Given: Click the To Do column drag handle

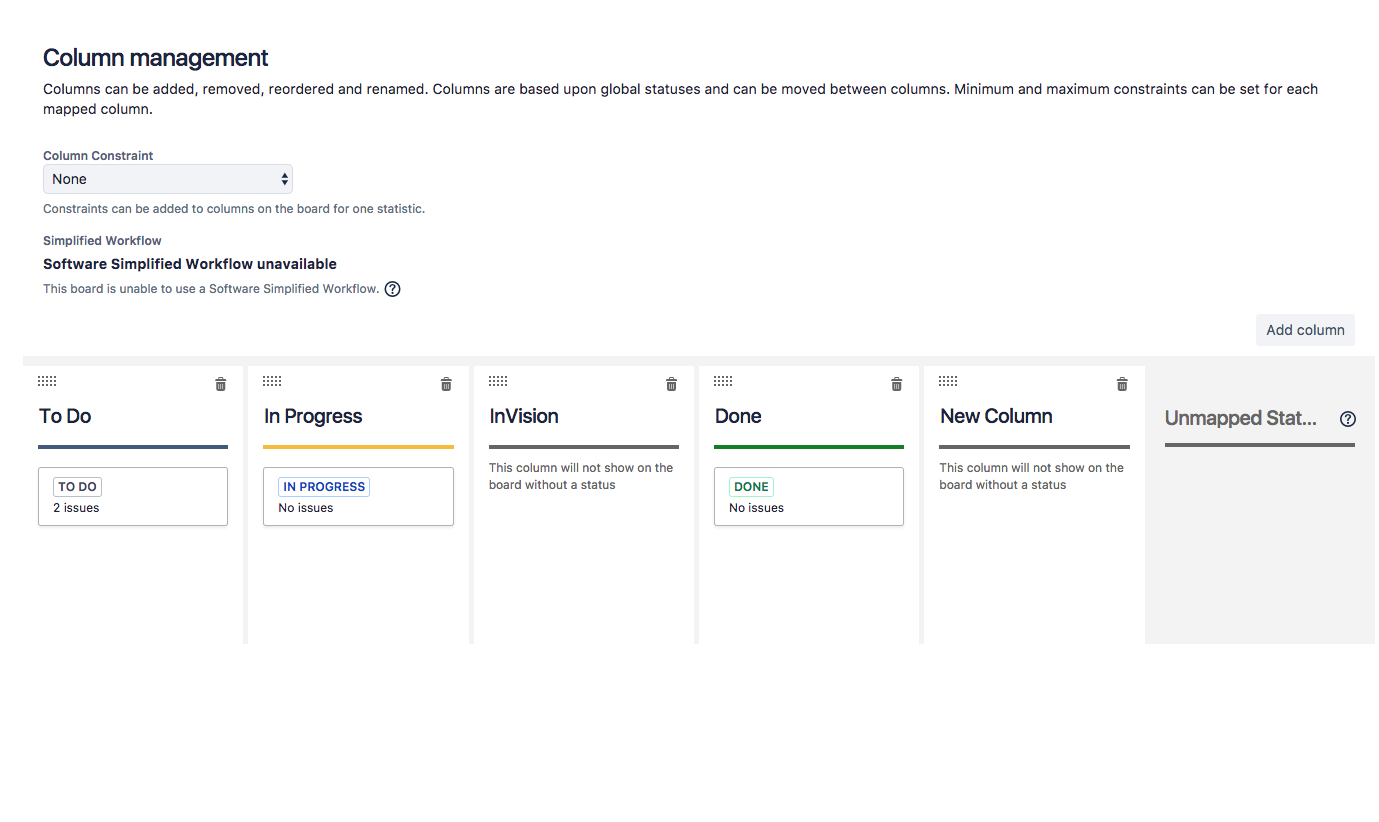Looking at the screenshot, I should click(x=47, y=381).
